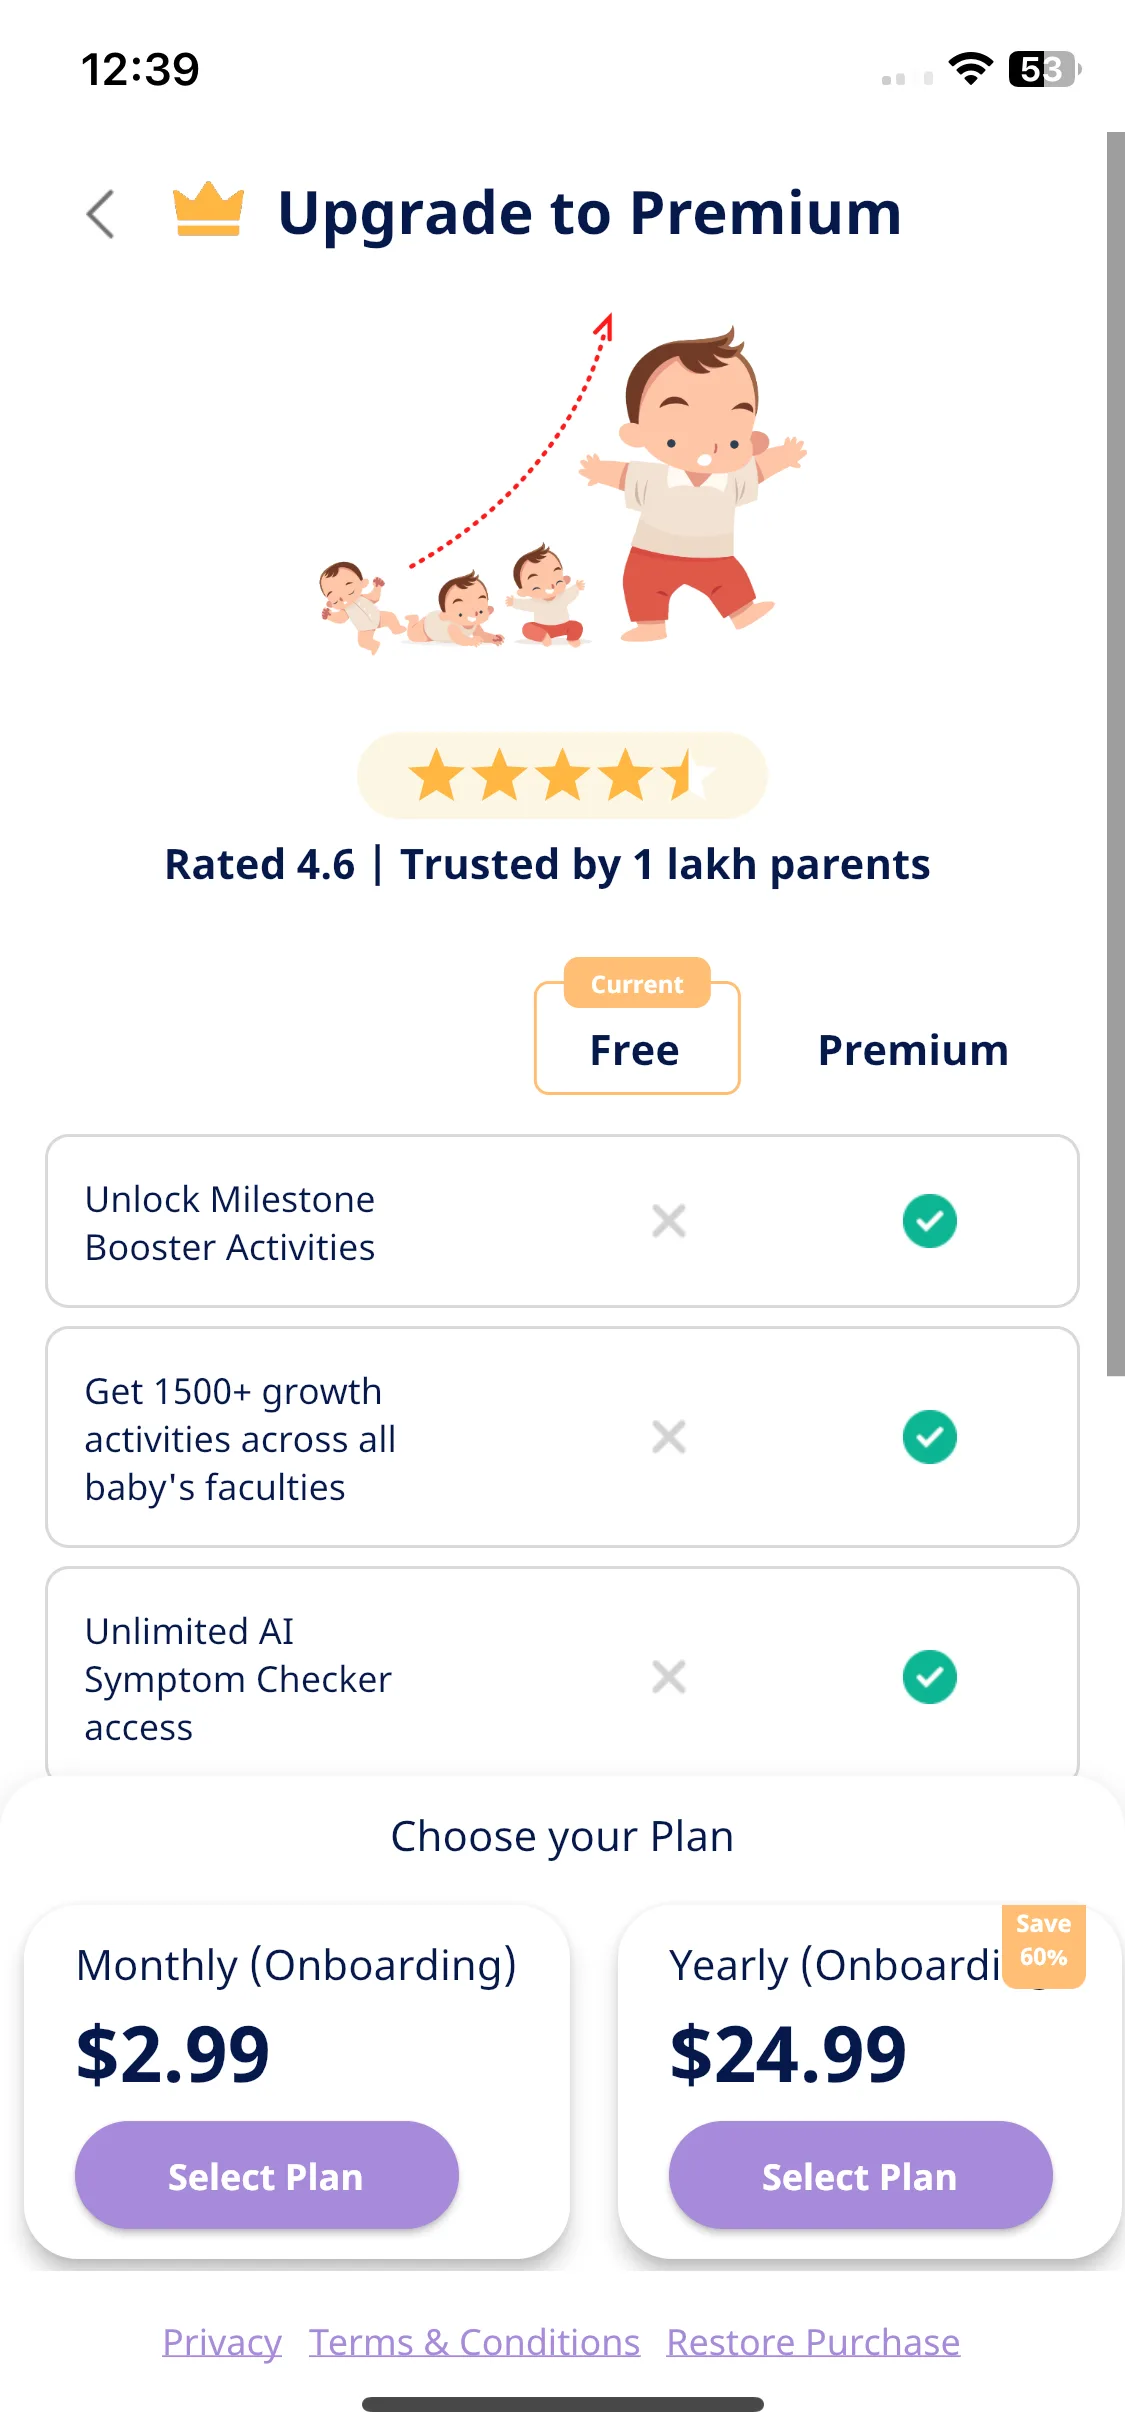Open the Terms & Conditions link

(x=474, y=2342)
